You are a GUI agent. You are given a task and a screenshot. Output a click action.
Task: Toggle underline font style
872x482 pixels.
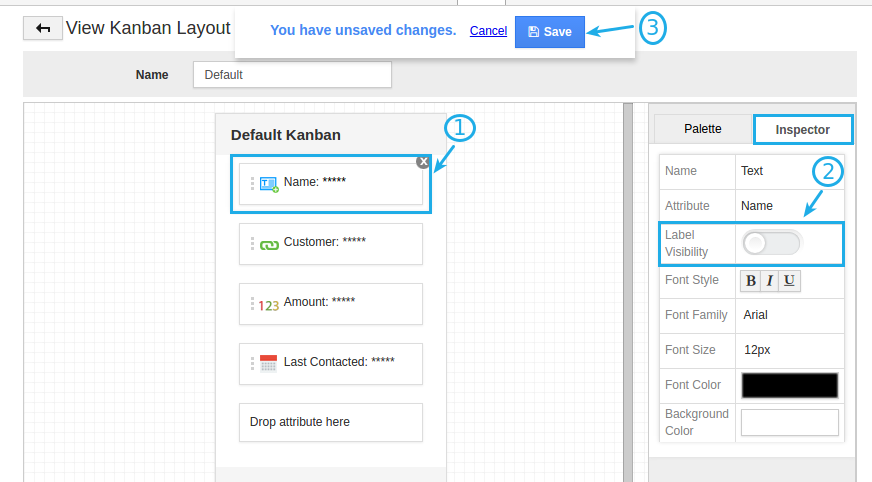pyautogui.click(x=789, y=281)
